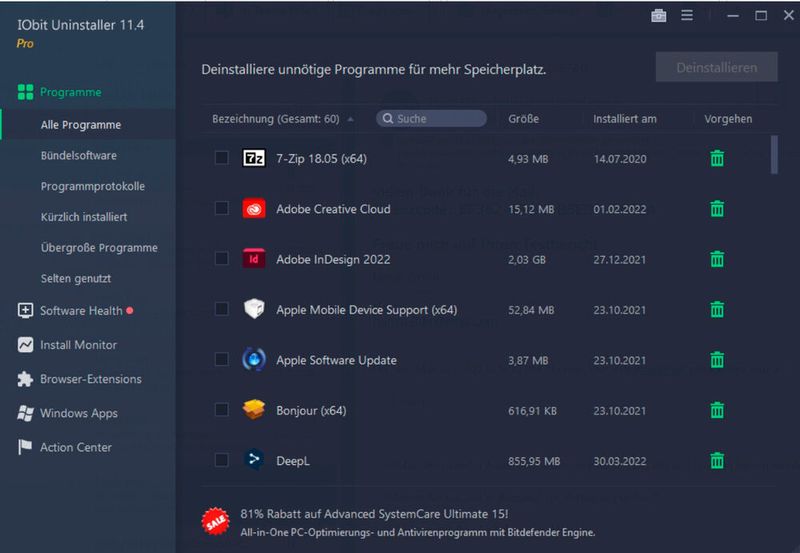Click the Apple Software Update globe icon
Image resolution: width=800 pixels, height=553 pixels.
click(x=254, y=359)
